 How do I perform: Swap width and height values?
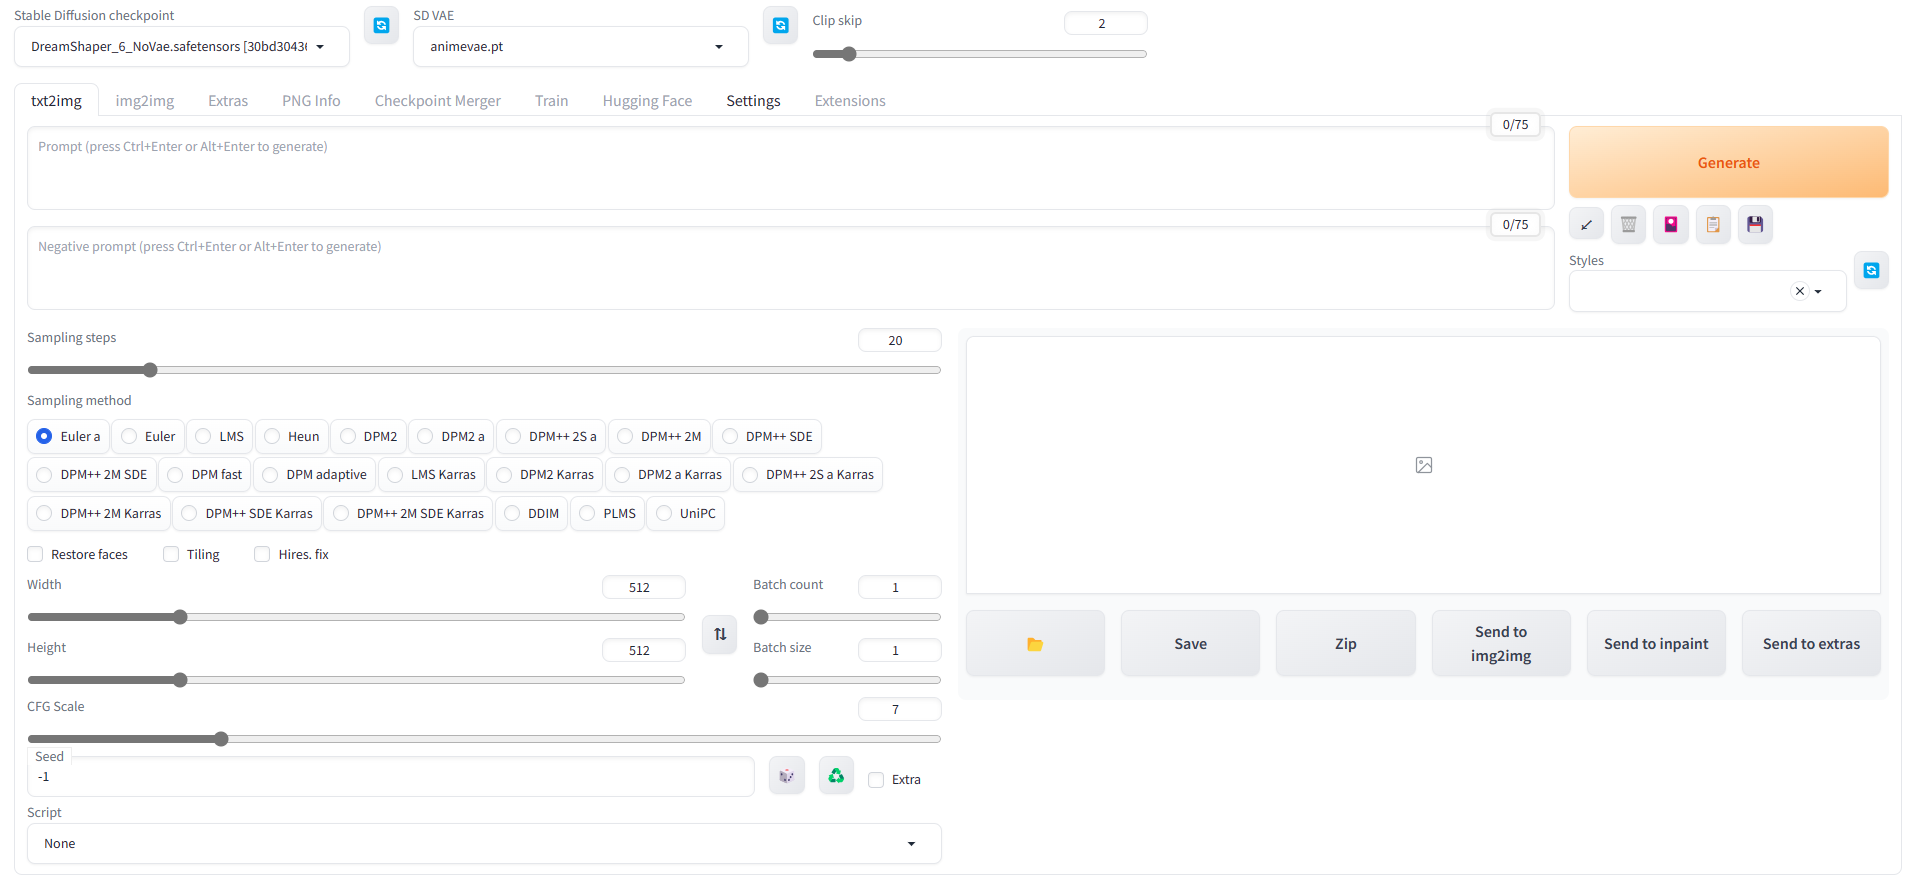click(719, 634)
